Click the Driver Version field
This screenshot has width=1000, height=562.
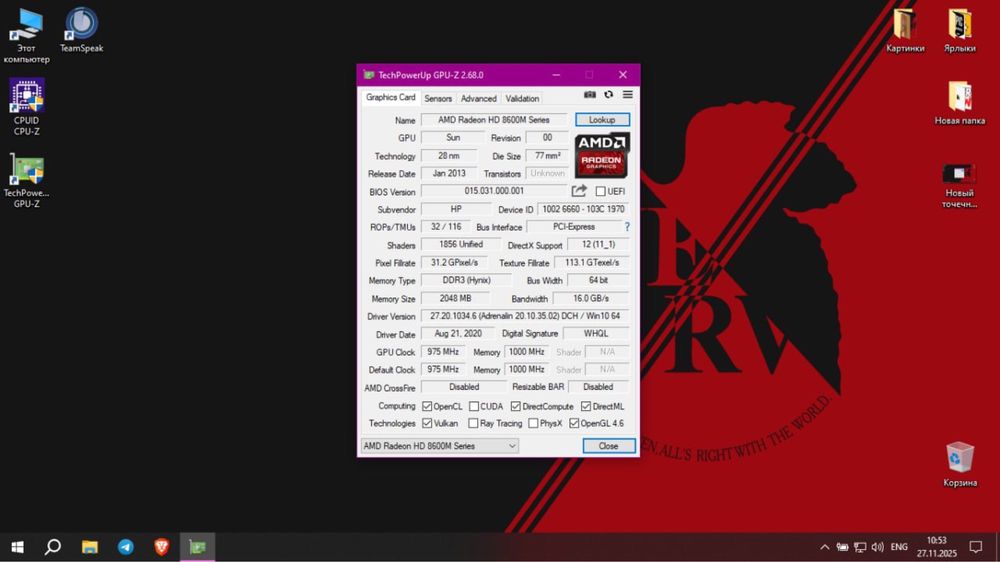pos(525,316)
